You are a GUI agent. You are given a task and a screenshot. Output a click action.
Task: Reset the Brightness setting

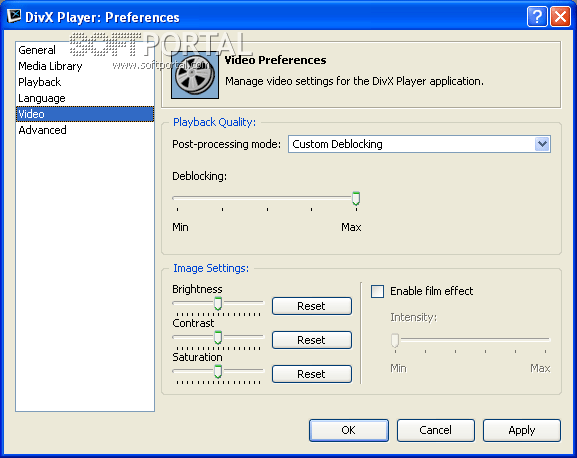tap(312, 306)
